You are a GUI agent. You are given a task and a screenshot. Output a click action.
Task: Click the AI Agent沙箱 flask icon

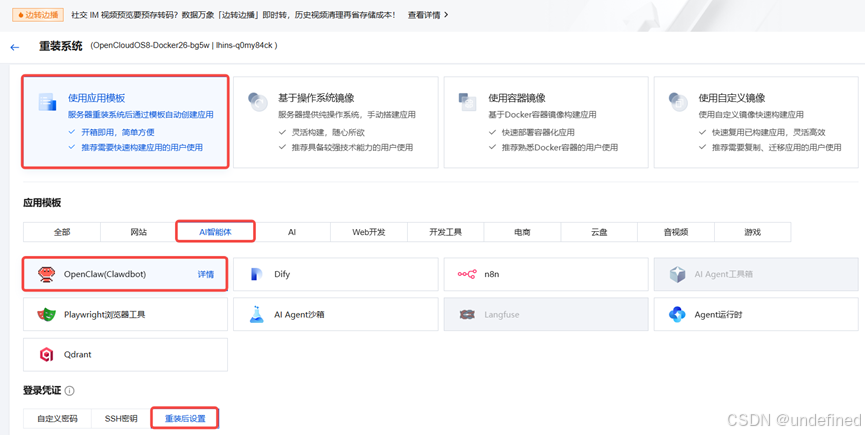pyautogui.click(x=257, y=314)
